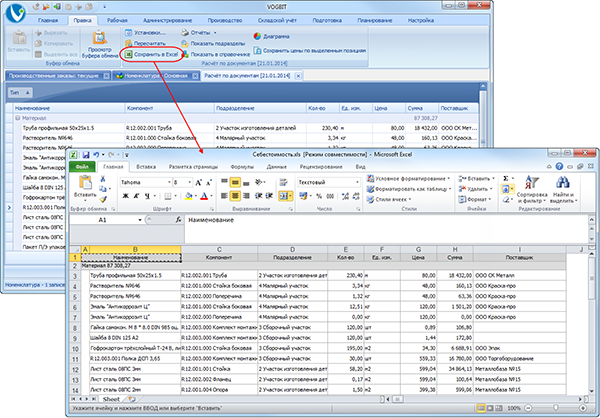Open Диаграмма pie chart in VOGBIT
Image resolution: width=600 pixels, height=418 pixels.
click(x=271, y=36)
